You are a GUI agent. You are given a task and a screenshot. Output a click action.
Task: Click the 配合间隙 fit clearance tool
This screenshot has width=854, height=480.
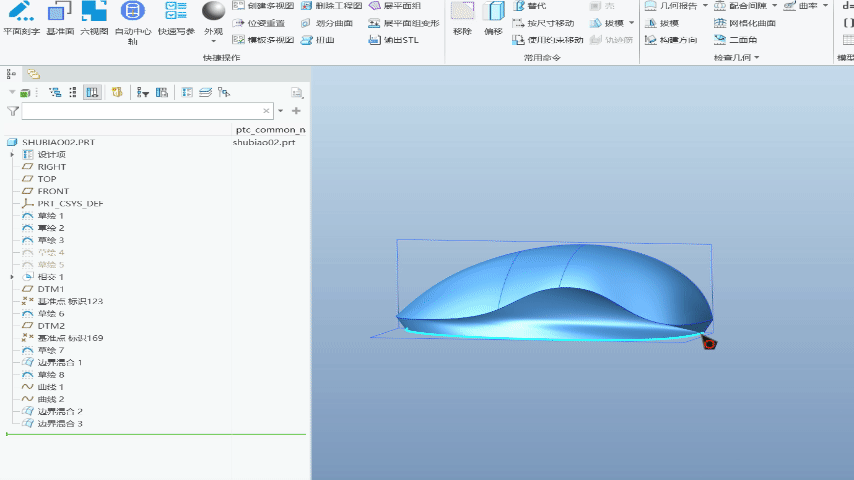point(741,6)
